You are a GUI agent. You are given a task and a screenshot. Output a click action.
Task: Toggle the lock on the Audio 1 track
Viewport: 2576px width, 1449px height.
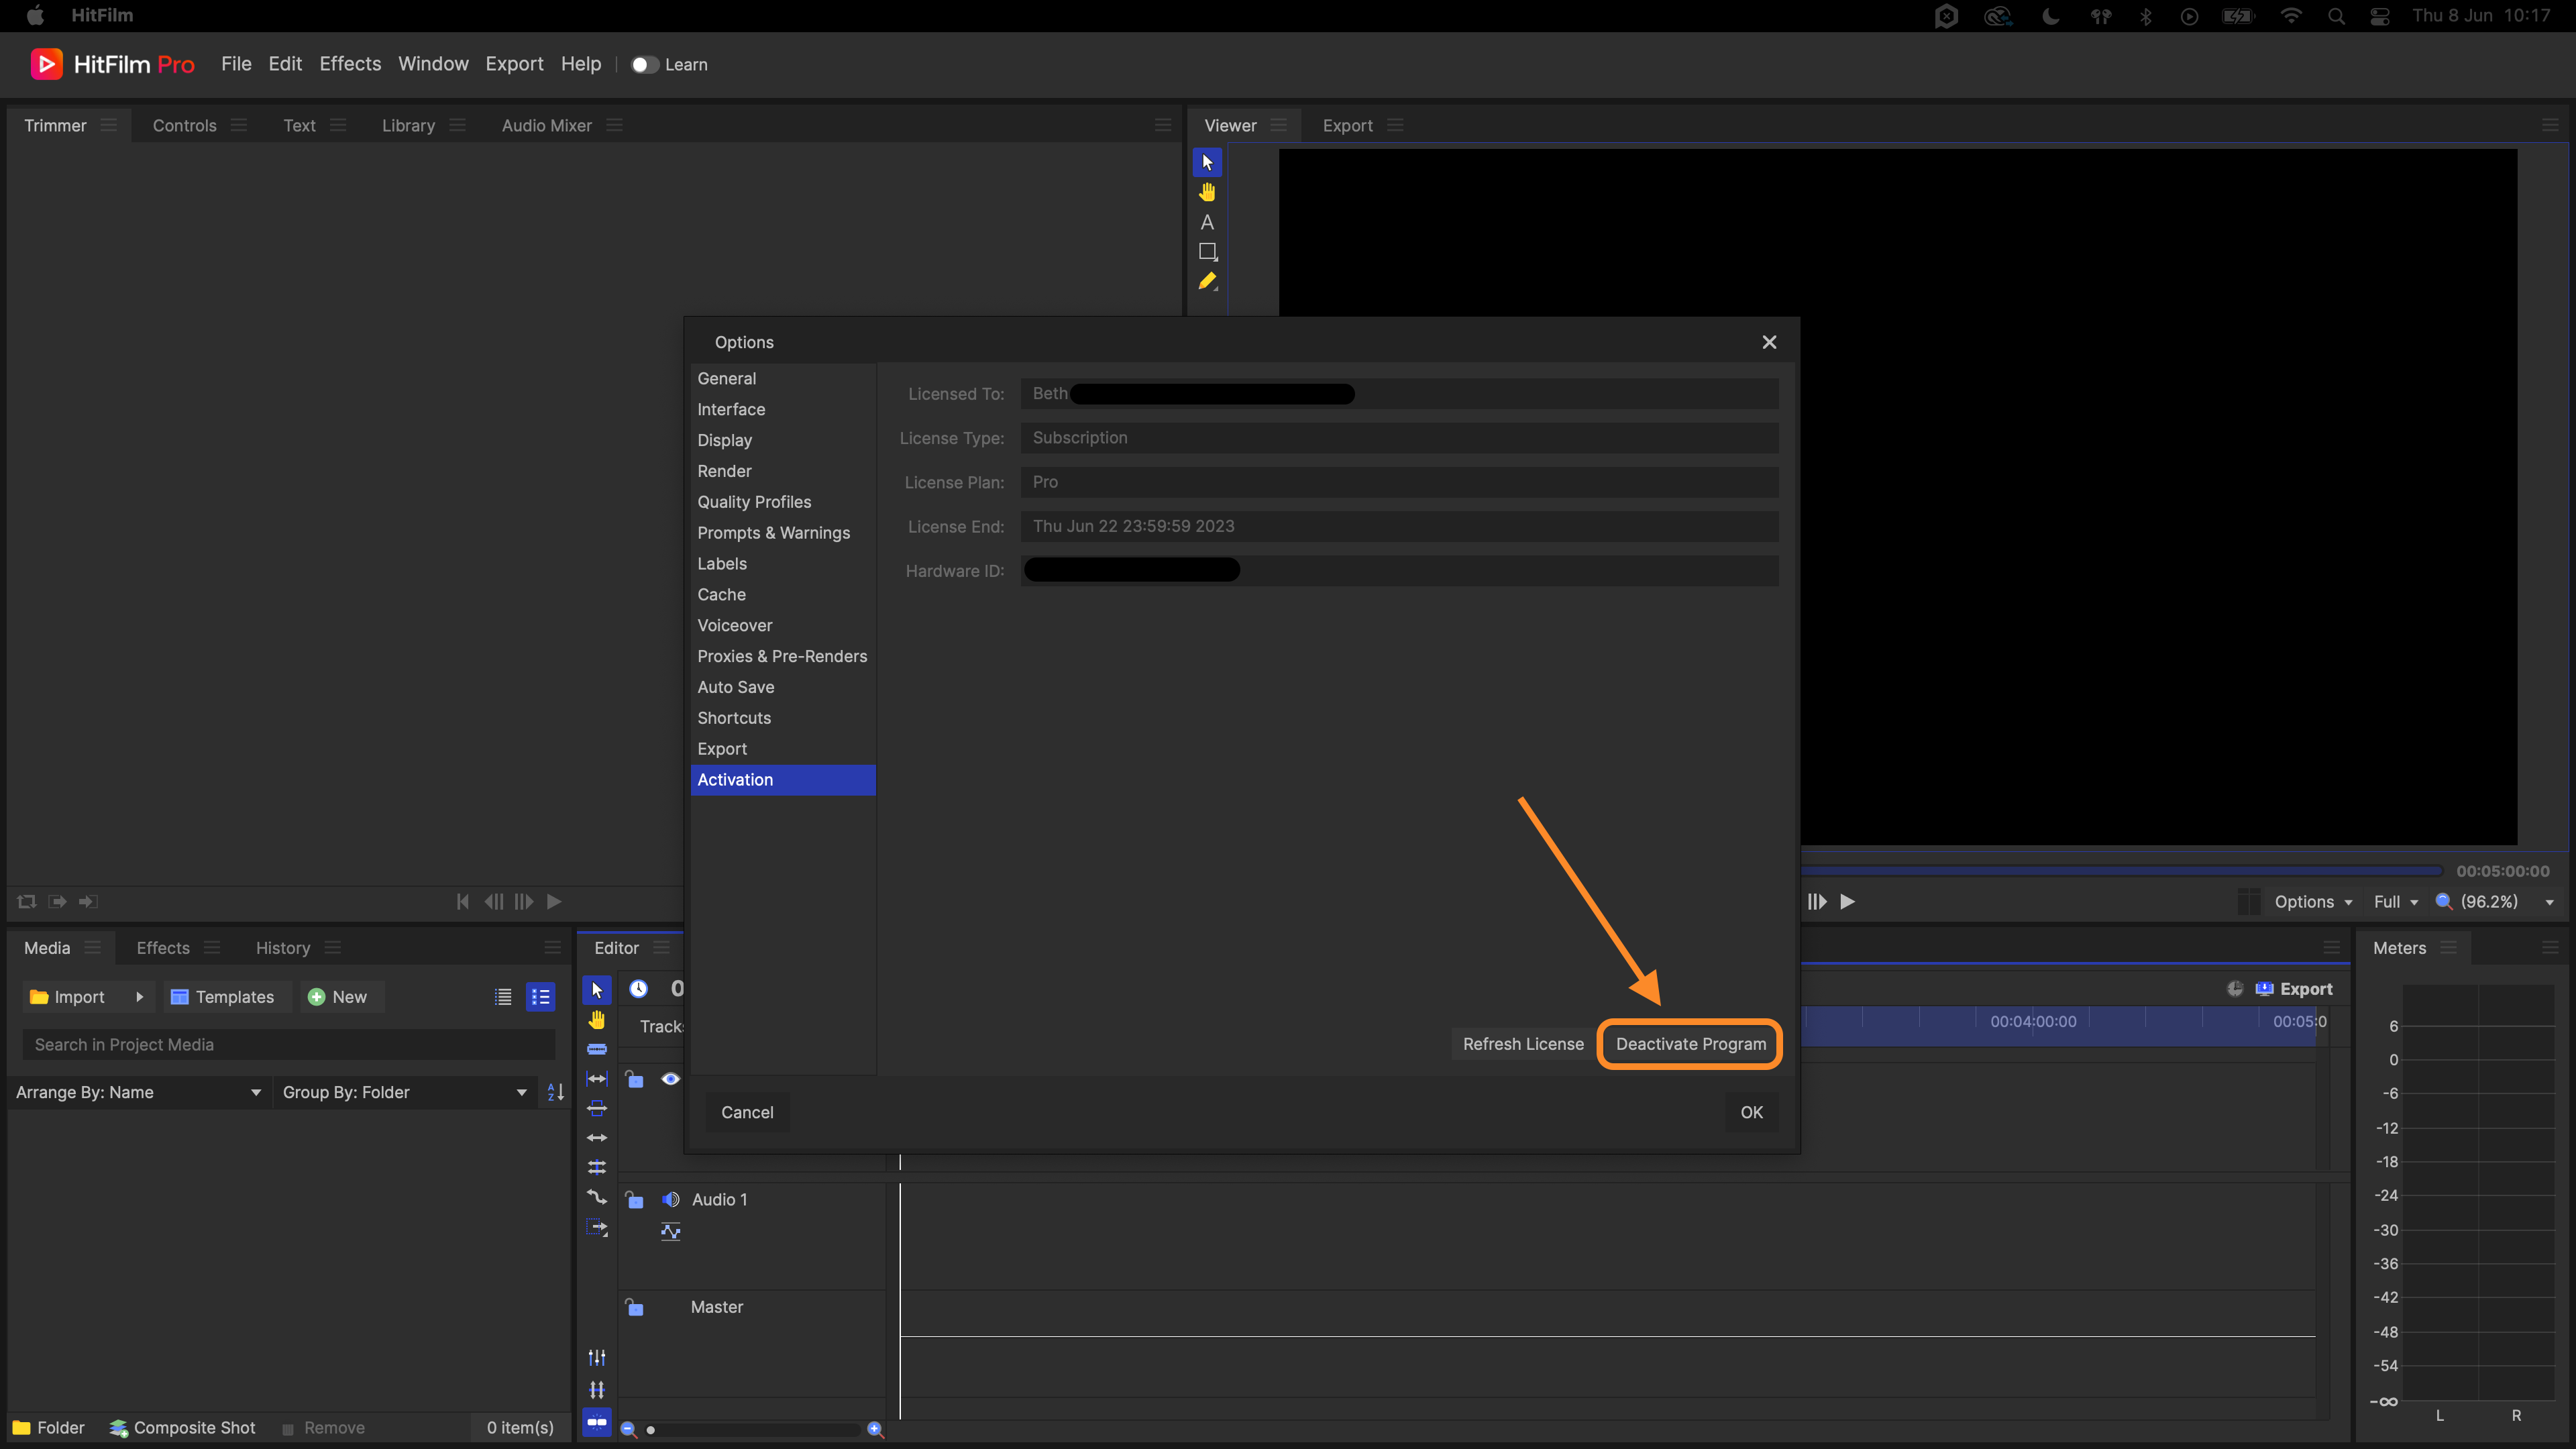pos(634,1199)
